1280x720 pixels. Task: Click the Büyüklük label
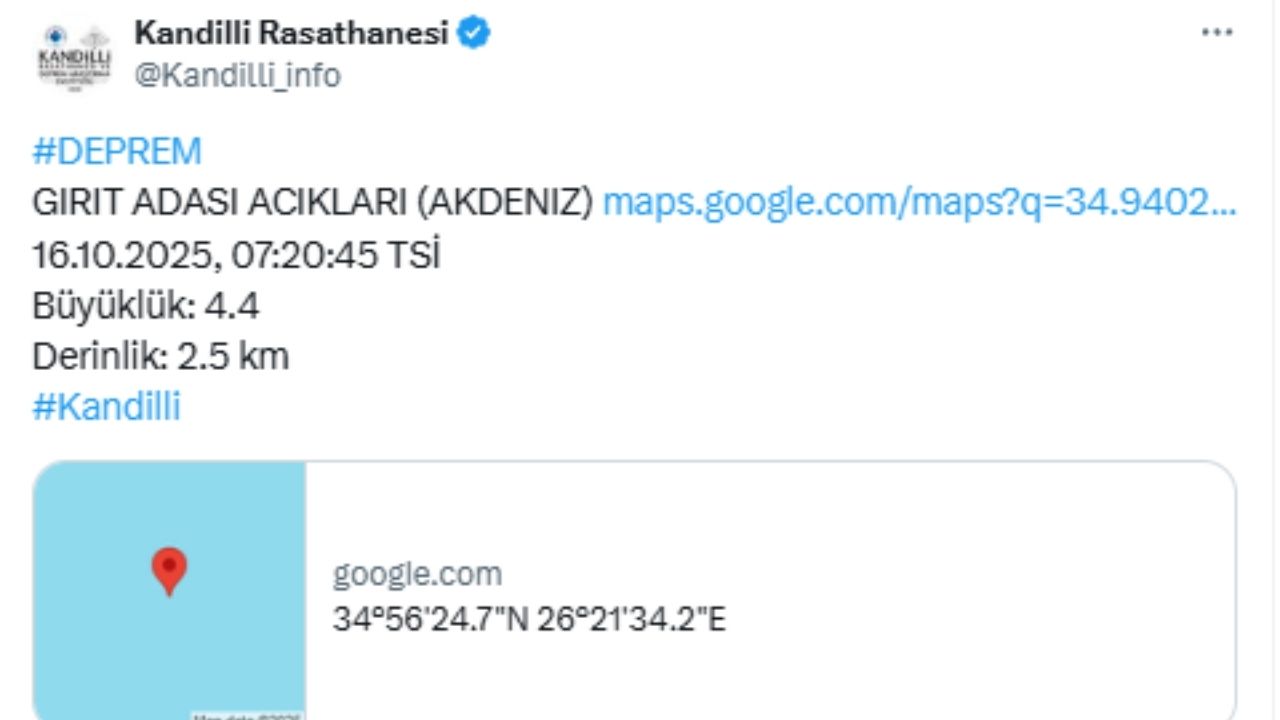(113, 306)
